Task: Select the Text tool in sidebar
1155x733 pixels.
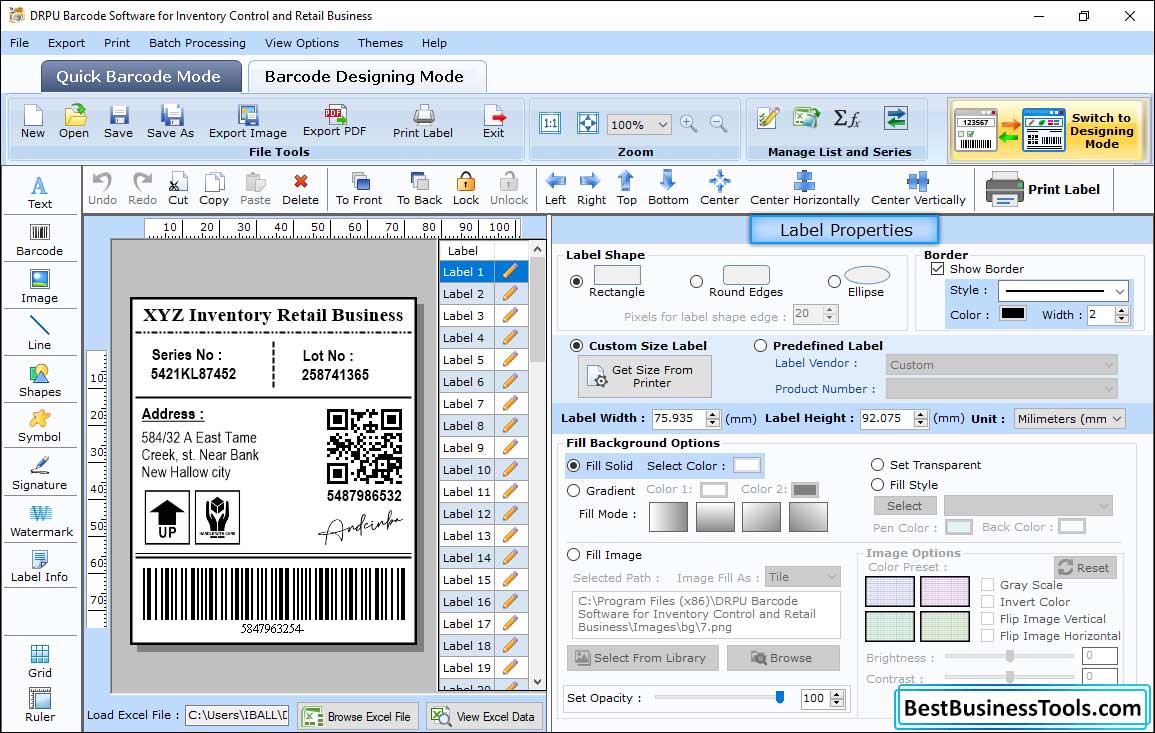Action: point(40,192)
